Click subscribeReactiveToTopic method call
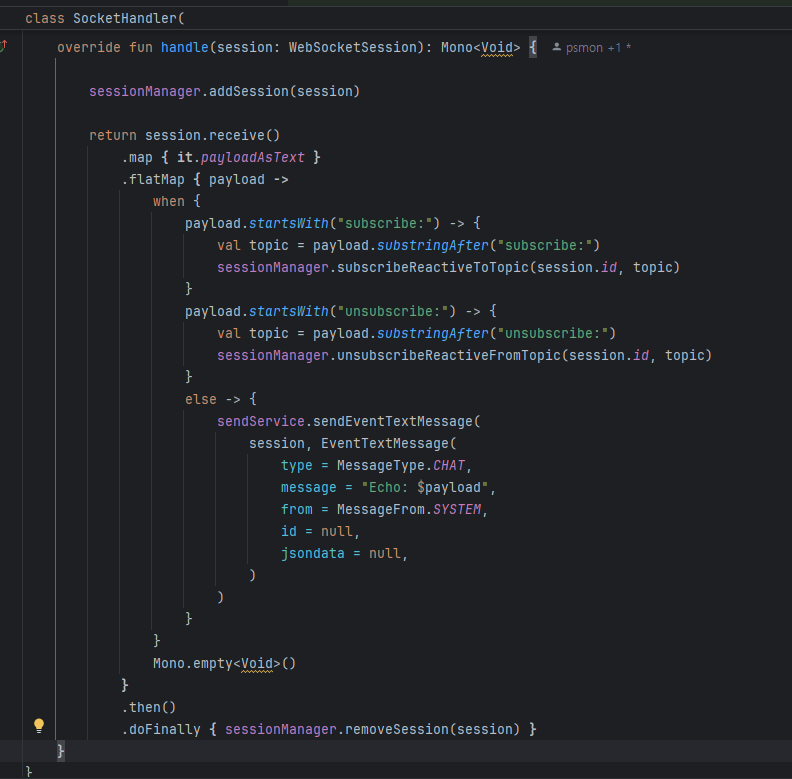 click(432, 267)
